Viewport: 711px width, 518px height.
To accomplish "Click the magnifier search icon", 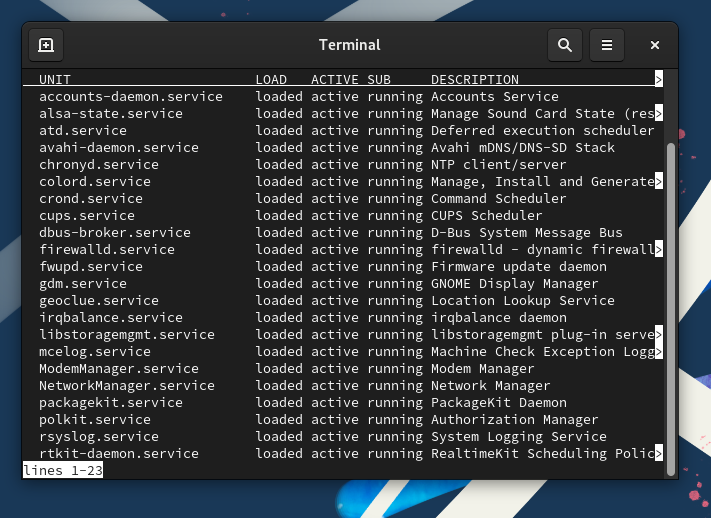I will 565,45.
